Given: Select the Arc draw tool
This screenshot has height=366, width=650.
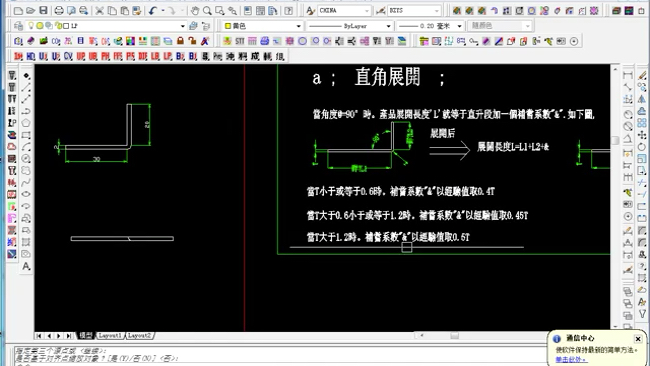Looking at the screenshot, I should coord(26,147).
